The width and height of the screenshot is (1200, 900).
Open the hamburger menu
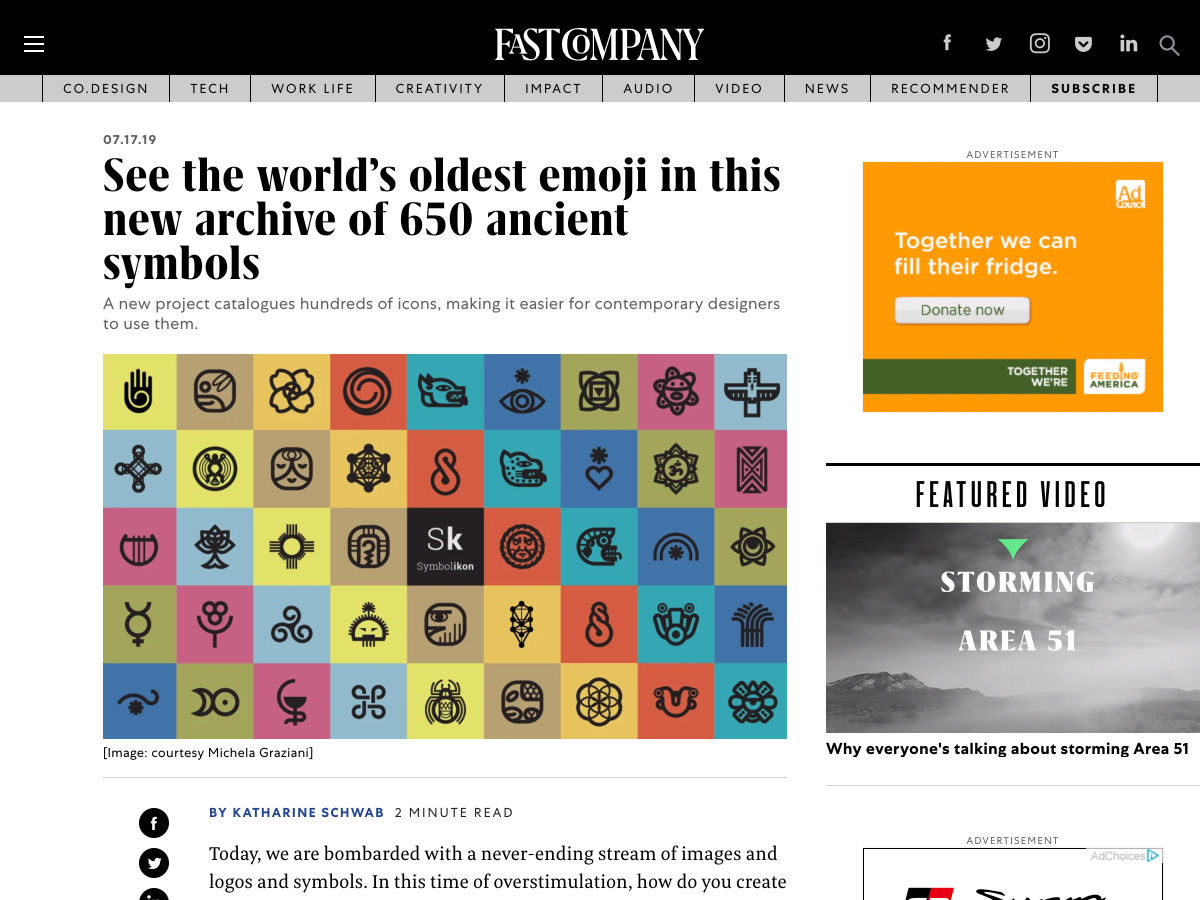(34, 44)
